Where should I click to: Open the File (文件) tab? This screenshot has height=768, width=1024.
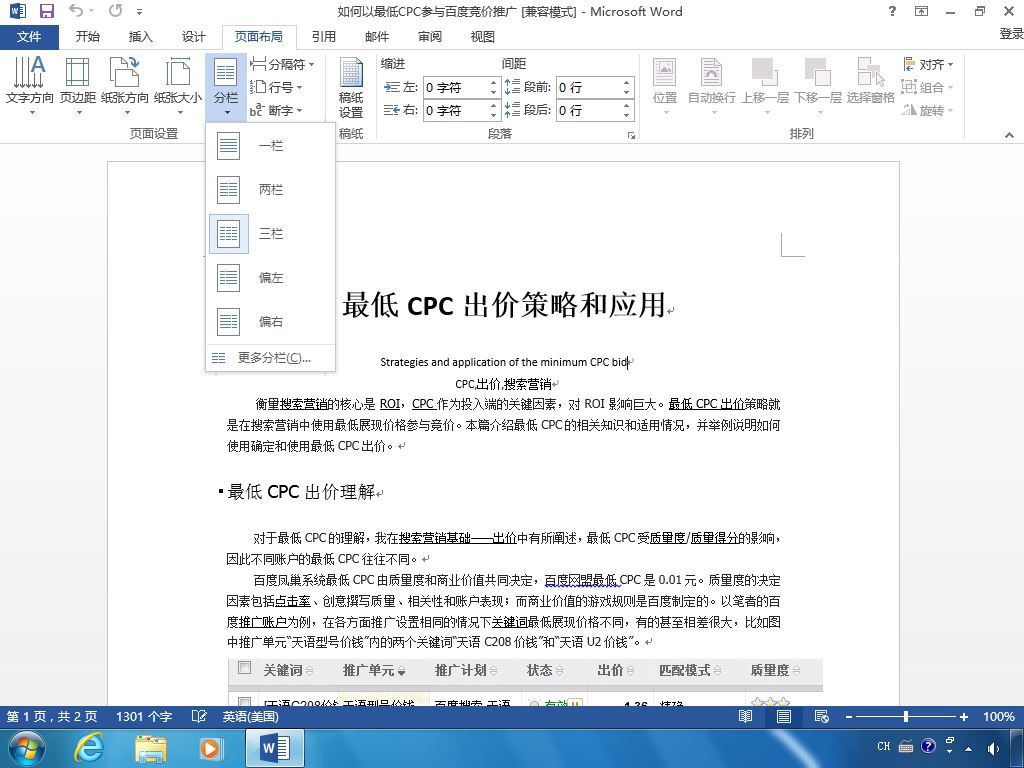coord(29,37)
